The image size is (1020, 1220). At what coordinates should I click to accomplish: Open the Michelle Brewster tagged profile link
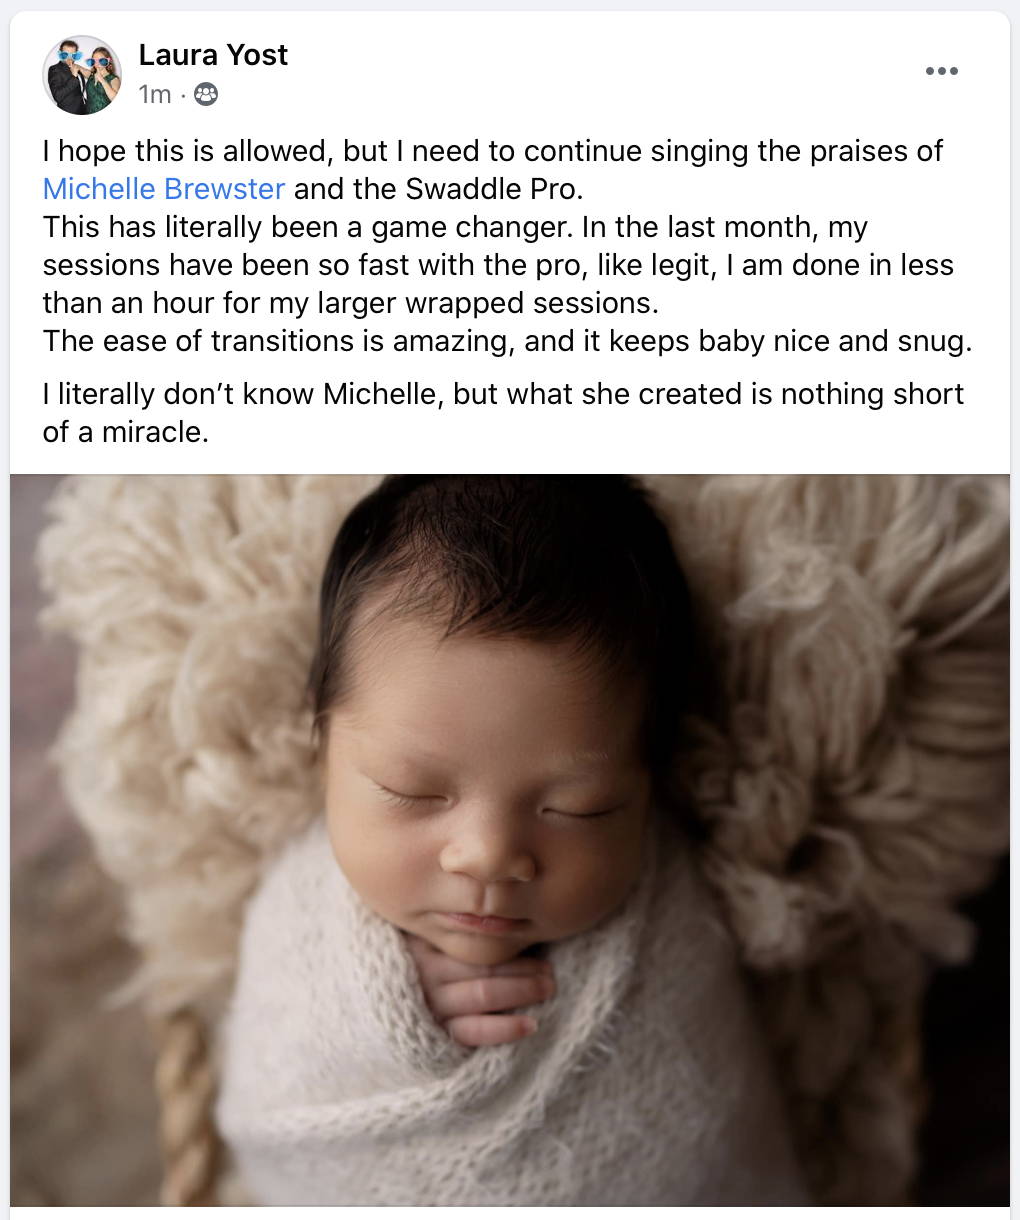(164, 189)
